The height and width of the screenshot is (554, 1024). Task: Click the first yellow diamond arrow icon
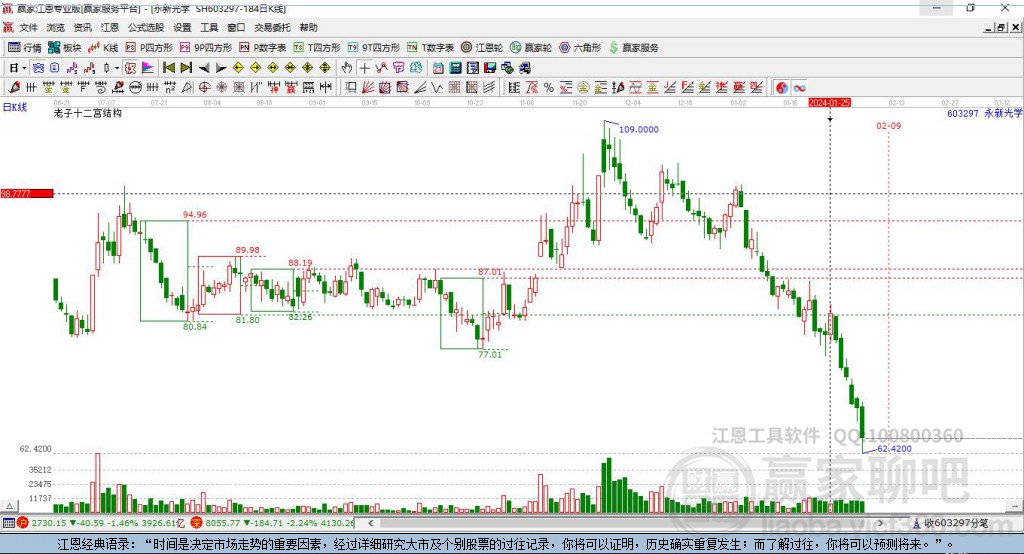click(238, 68)
